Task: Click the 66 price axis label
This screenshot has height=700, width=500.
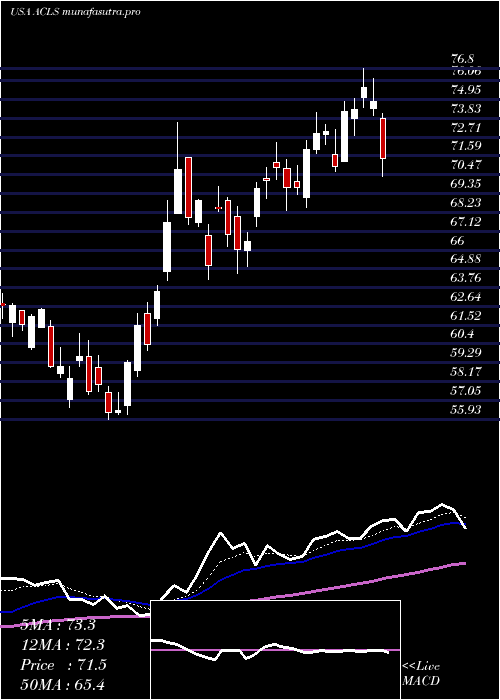Action: pos(458,241)
